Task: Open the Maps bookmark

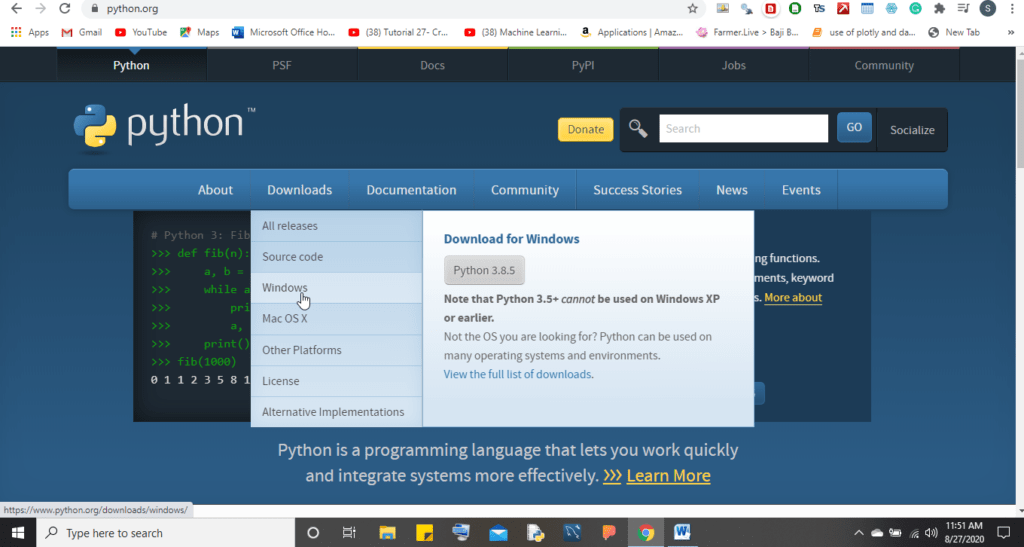Action: 200,32
